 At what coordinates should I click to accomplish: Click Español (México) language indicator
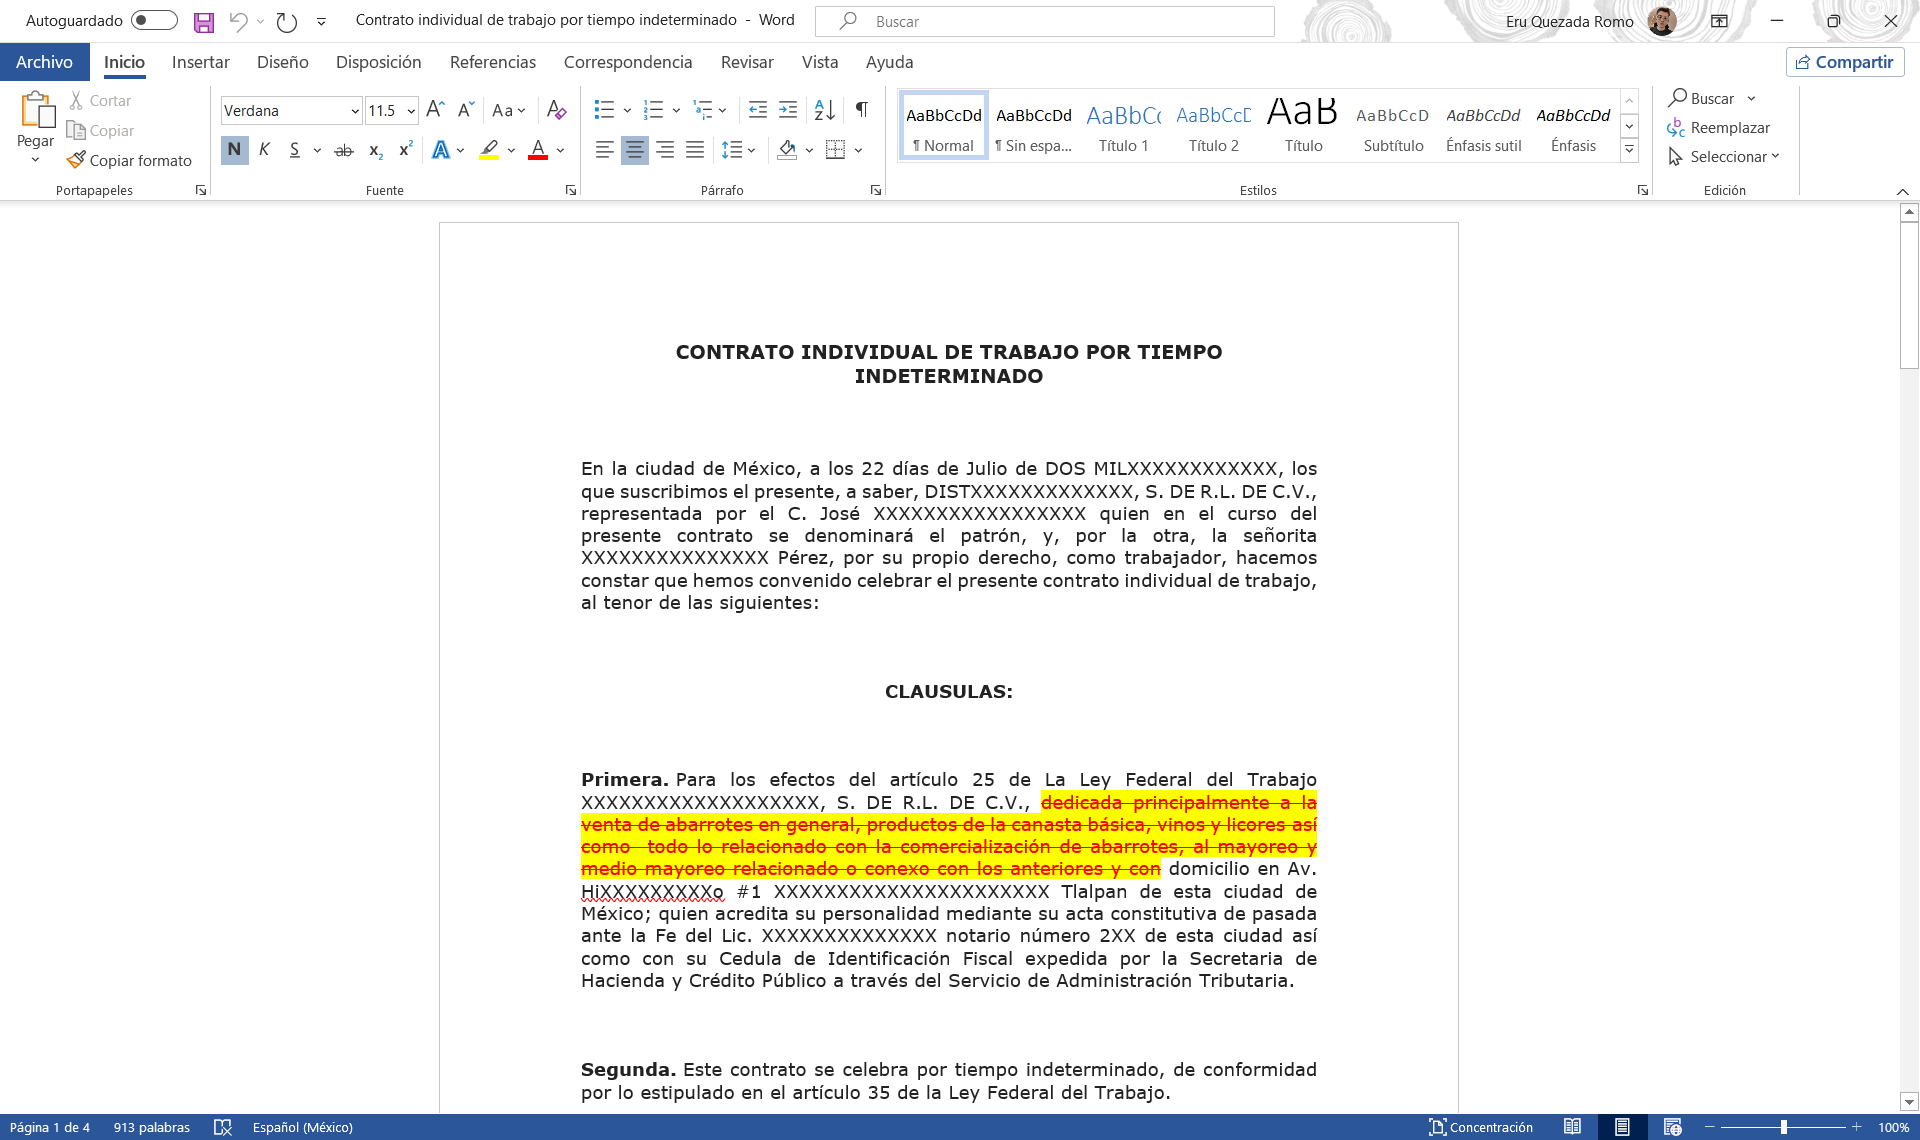point(302,1127)
